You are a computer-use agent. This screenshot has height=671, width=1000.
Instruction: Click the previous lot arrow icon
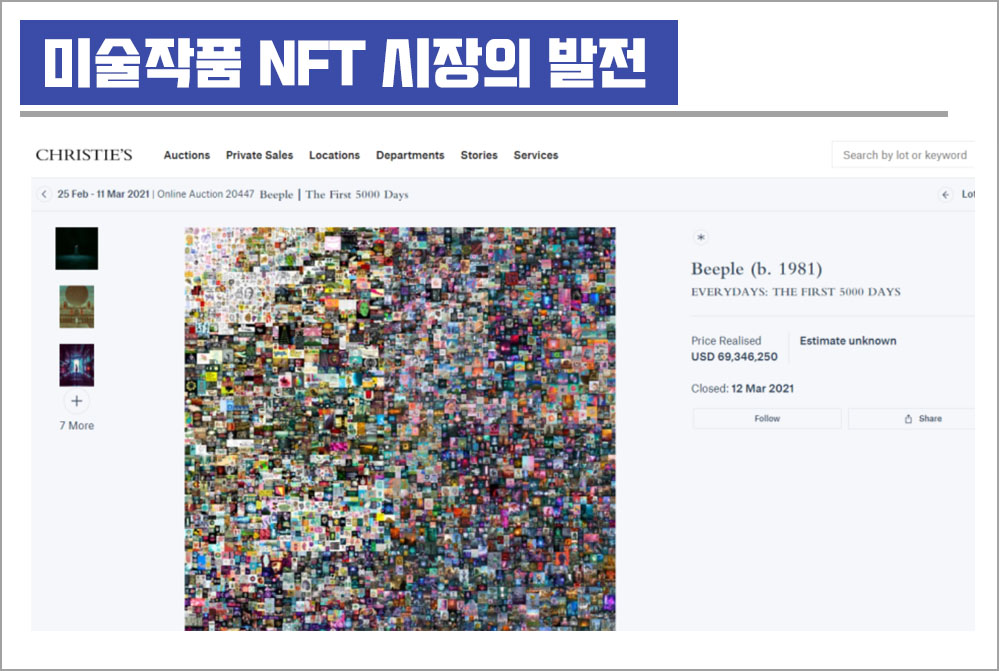click(x=945, y=195)
